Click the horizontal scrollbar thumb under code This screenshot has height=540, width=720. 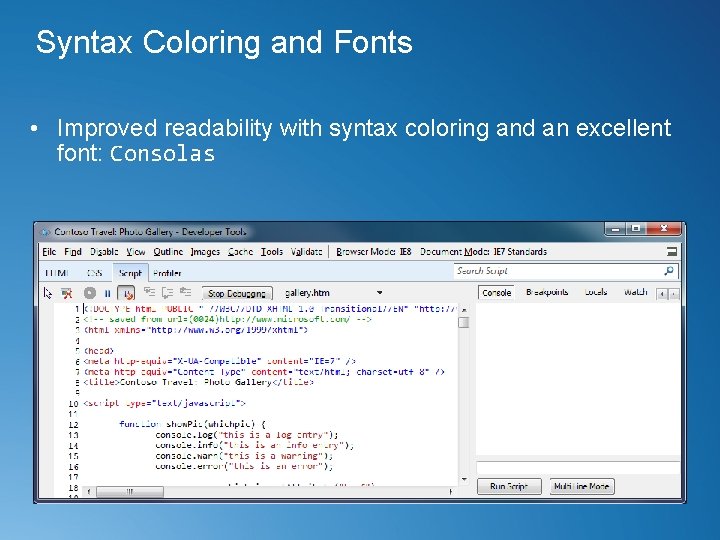pos(130,492)
